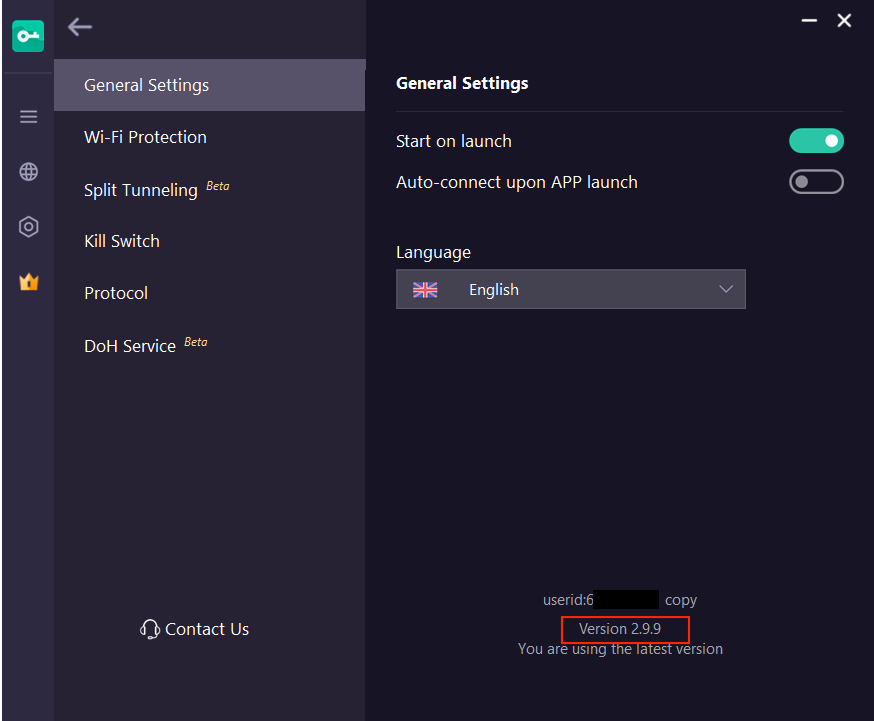Click the Contact Us link

[x=207, y=629]
